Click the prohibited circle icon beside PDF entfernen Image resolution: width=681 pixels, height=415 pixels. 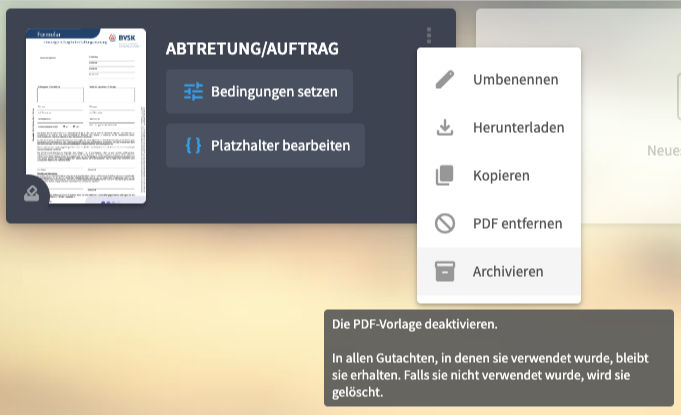[445, 224]
